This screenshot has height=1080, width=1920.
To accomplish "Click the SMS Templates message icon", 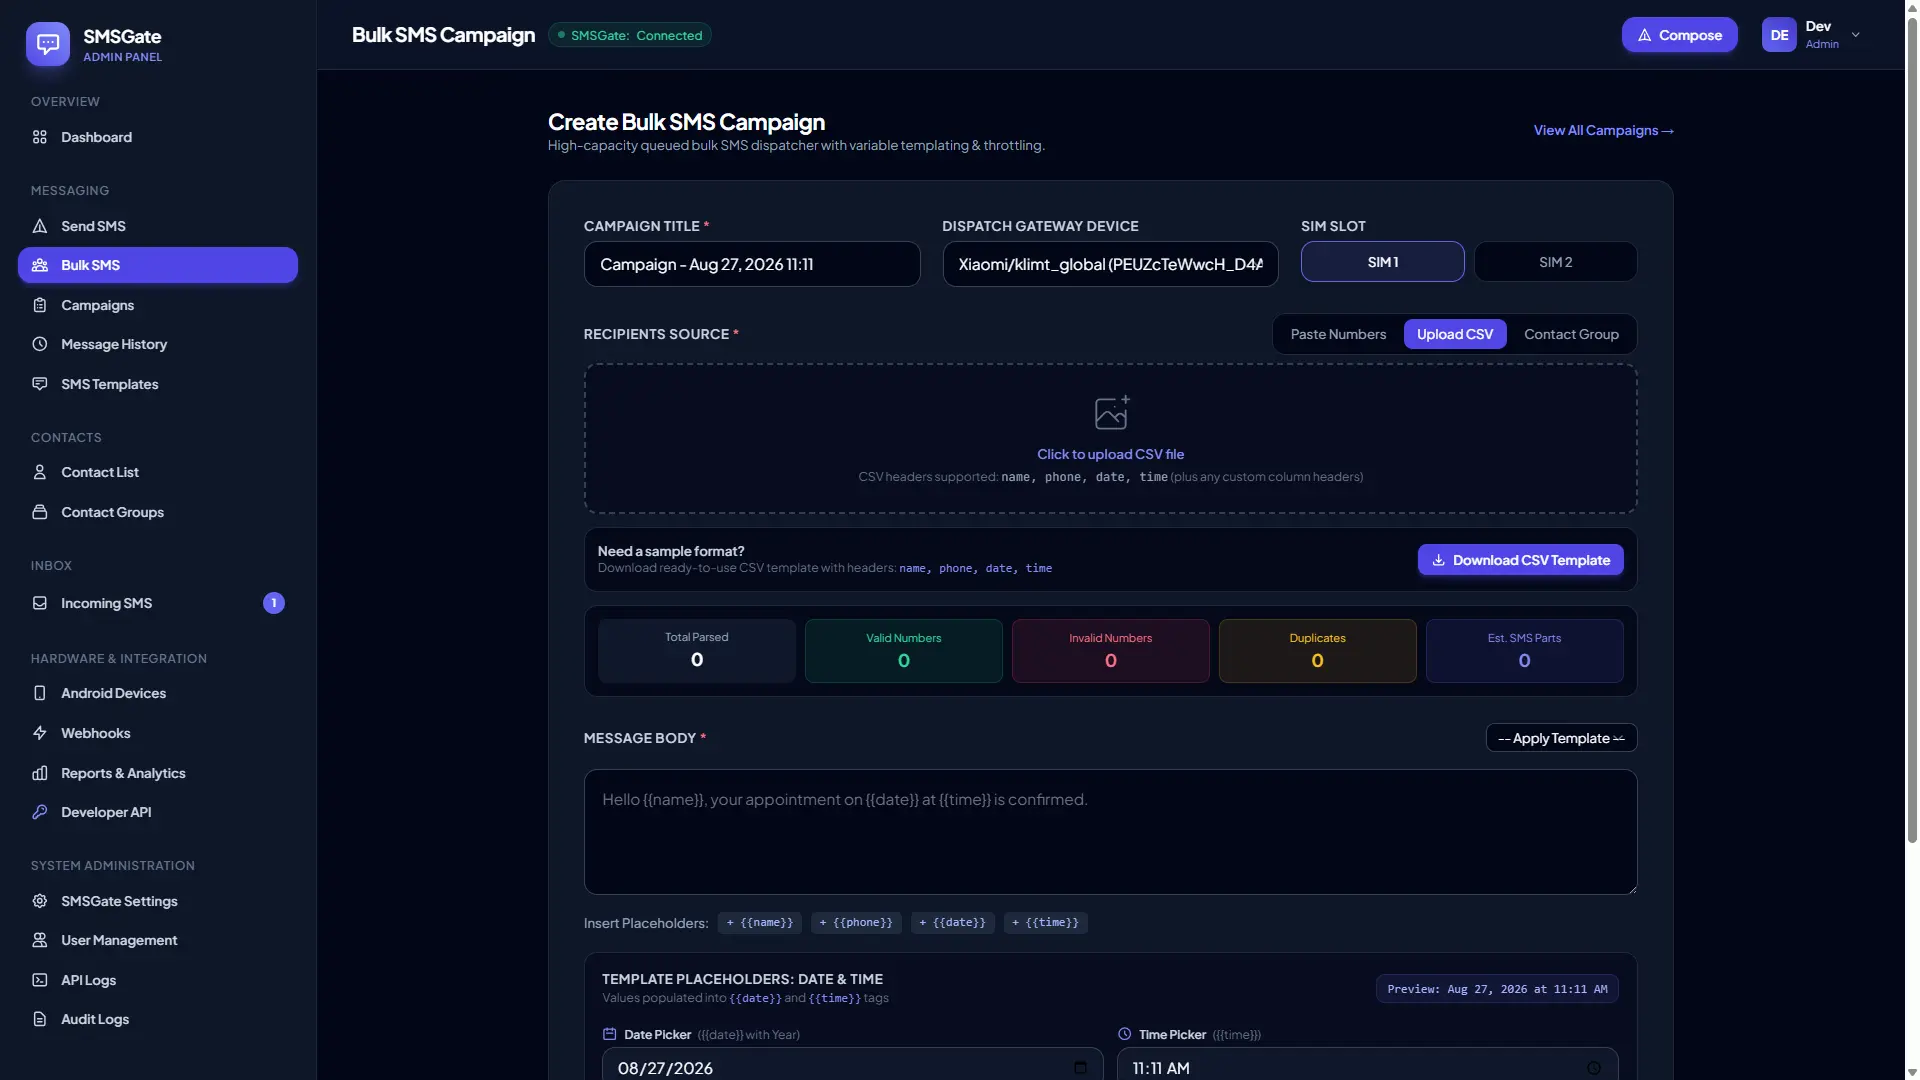I will [x=40, y=384].
